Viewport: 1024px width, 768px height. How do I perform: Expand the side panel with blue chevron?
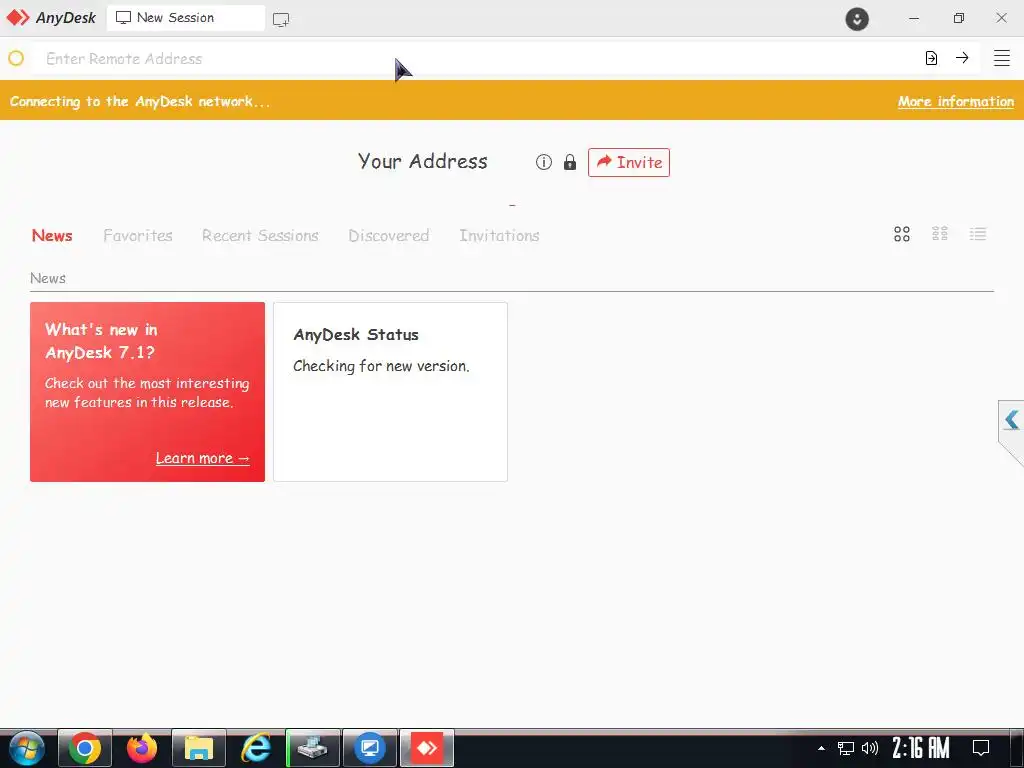(1012, 419)
